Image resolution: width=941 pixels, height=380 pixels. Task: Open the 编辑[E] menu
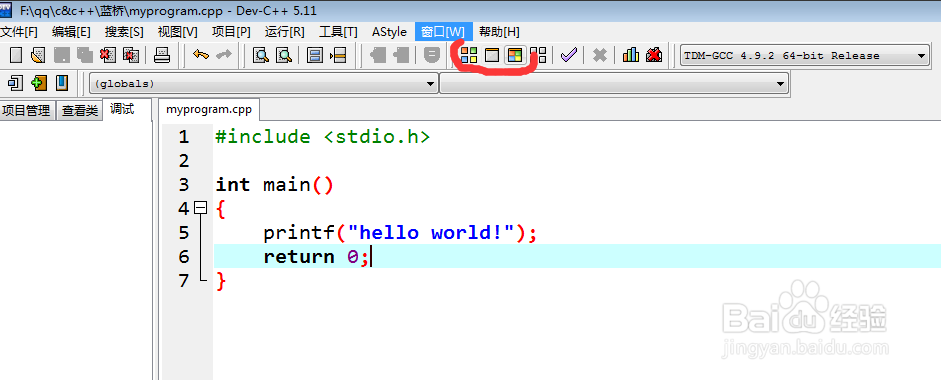tap(71, 32)
